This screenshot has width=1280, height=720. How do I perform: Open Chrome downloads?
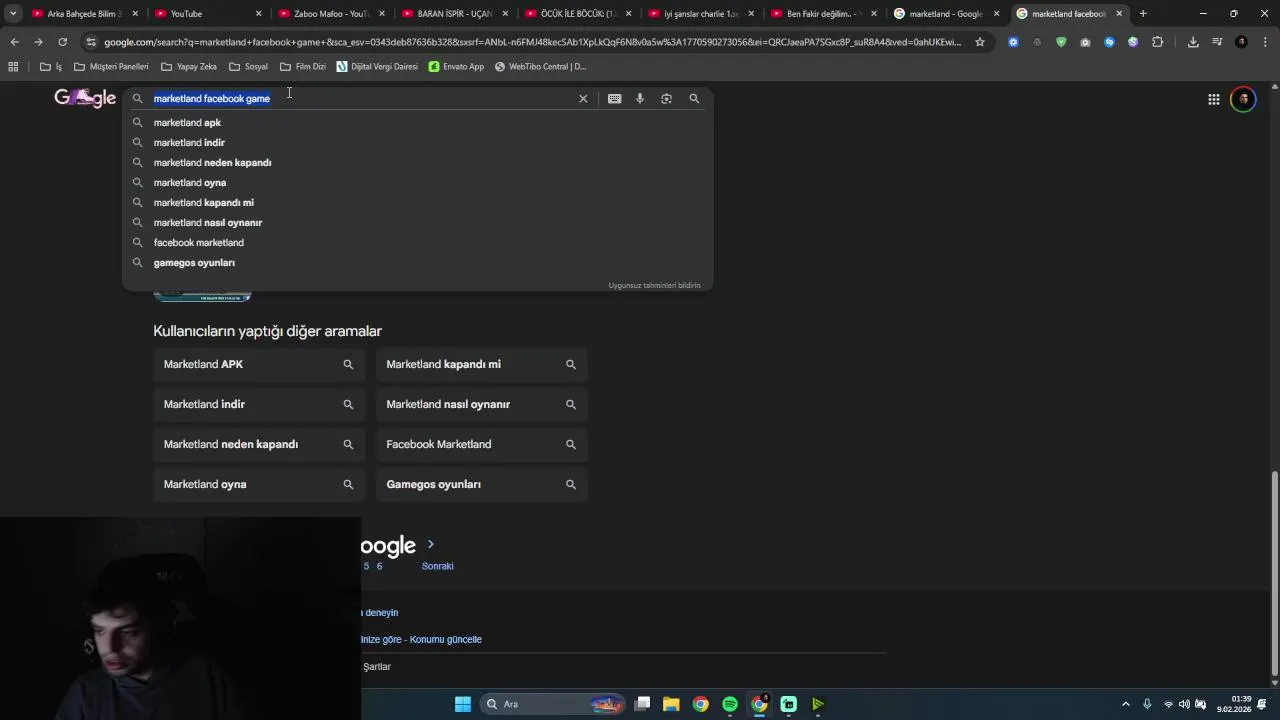[x=1193, y=42]
